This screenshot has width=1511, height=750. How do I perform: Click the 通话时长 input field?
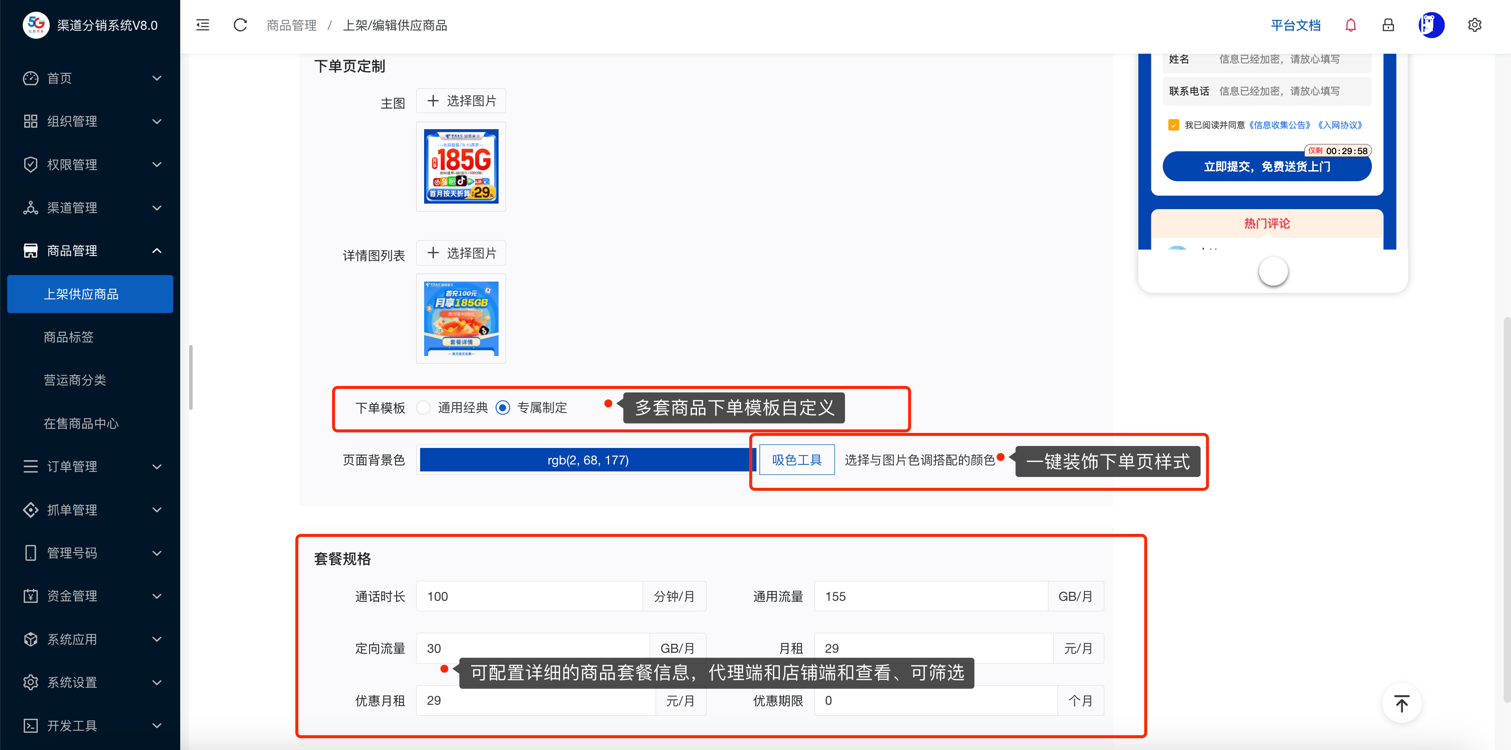click(x=529, y=597)
